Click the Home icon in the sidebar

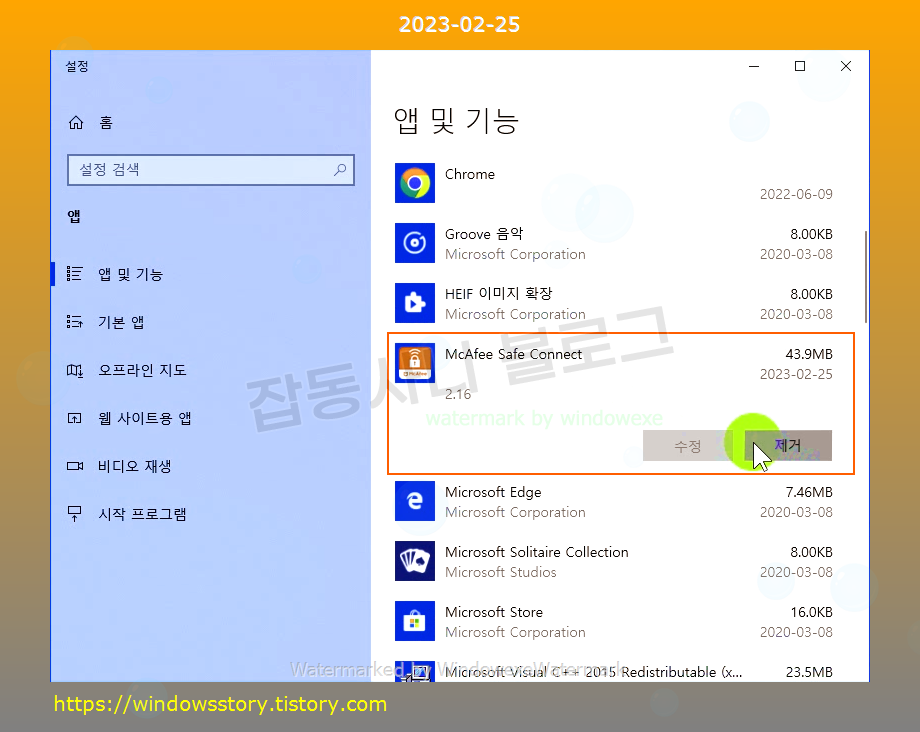click(x=76, y=123)
